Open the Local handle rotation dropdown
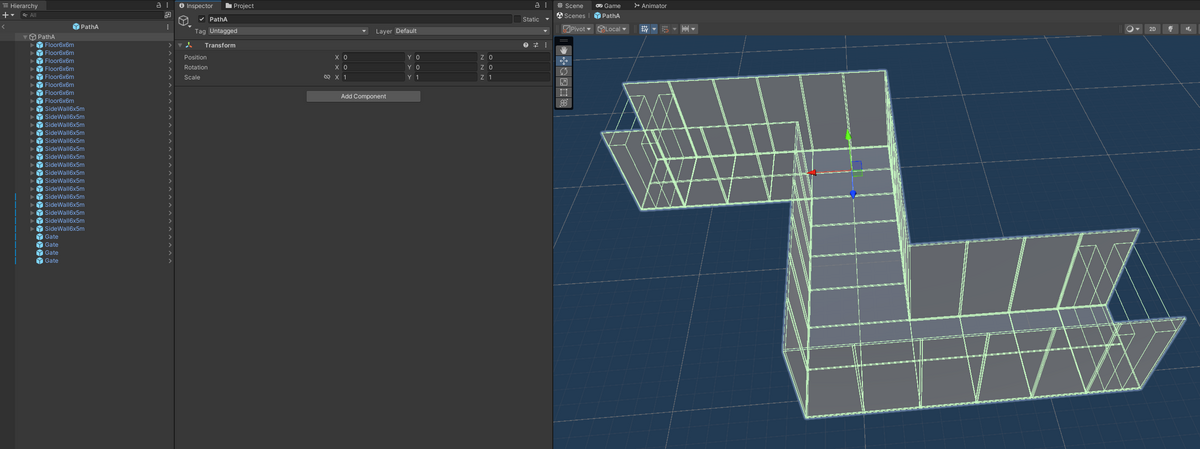This screenshot has width=1200, height=449. click(x=611, y=29)
